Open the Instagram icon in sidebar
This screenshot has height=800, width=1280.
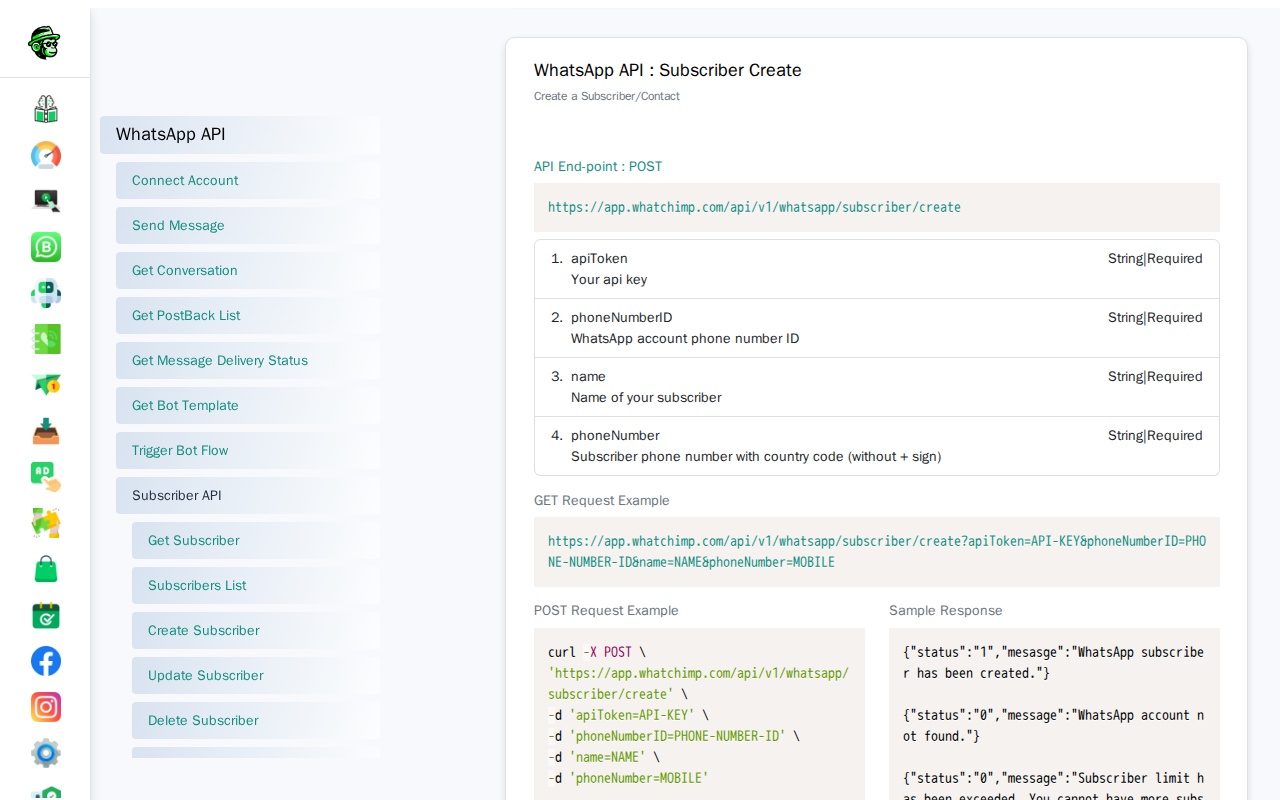coord(46,707)
